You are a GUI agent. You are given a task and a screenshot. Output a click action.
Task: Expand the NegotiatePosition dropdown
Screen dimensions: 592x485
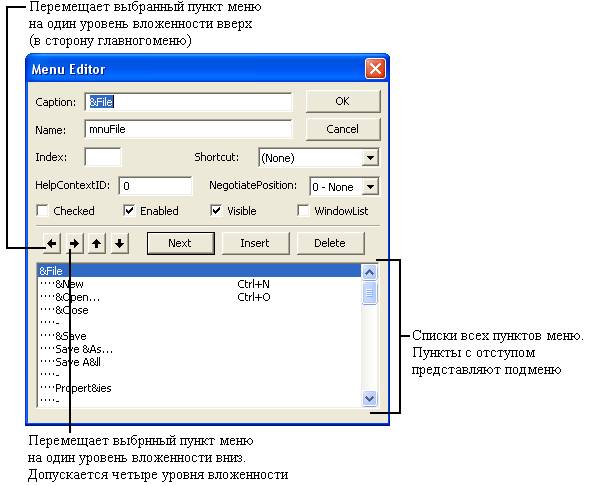[x=370, y=187]
